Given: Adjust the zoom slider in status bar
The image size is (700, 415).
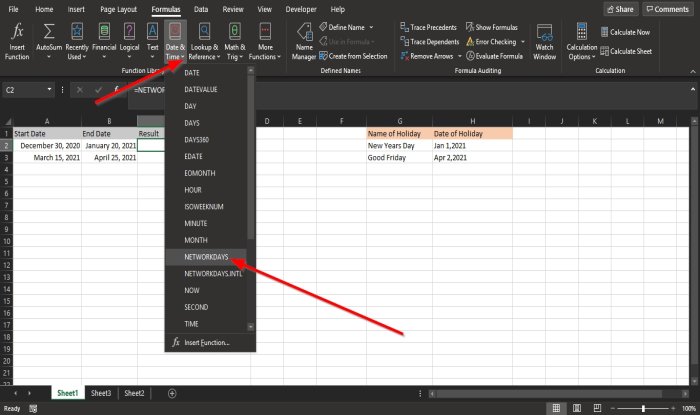Looking at the screenshot, I should point(641,409).
